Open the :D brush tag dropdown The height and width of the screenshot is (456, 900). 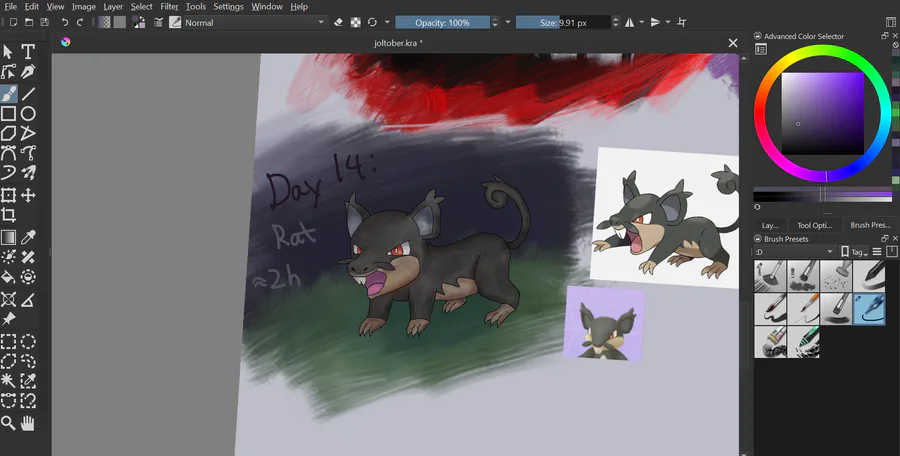pyautogui.click(x=794, y=252)
